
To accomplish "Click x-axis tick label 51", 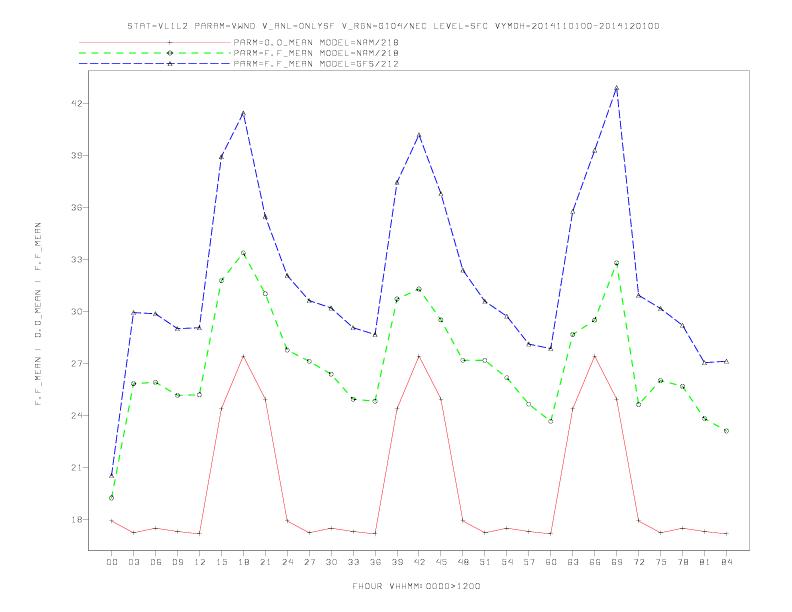I will 485,562.
